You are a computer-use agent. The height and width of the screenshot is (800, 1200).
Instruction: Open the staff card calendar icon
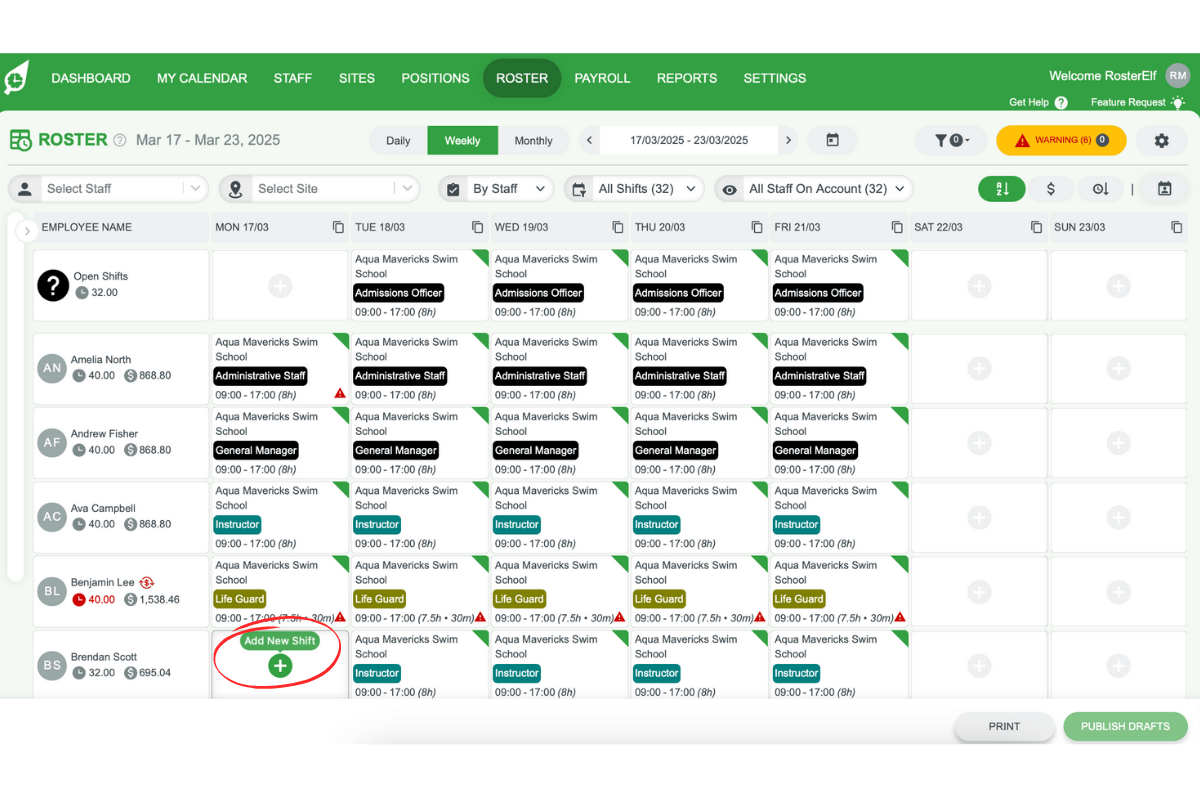coord(1164,188)
